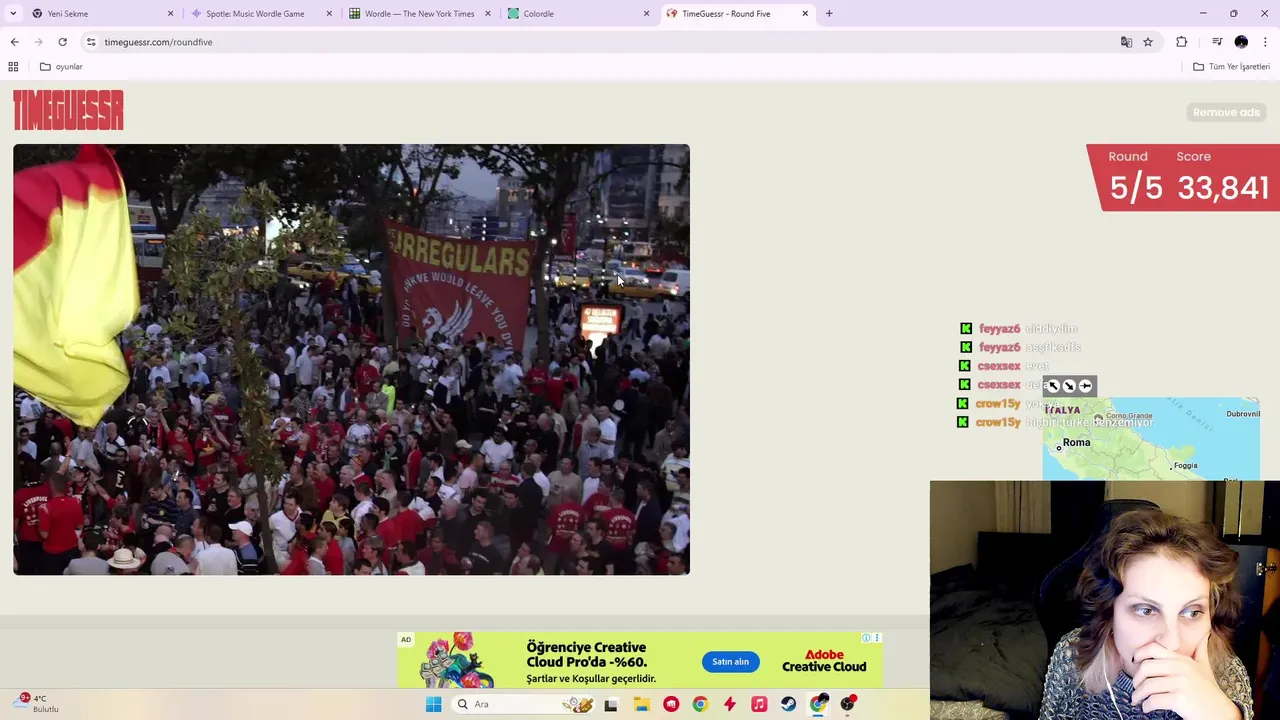Viewport: 1280px width, 720px height.
Task: Go back with the browser back arrow
Action: (x=14, y=42)
